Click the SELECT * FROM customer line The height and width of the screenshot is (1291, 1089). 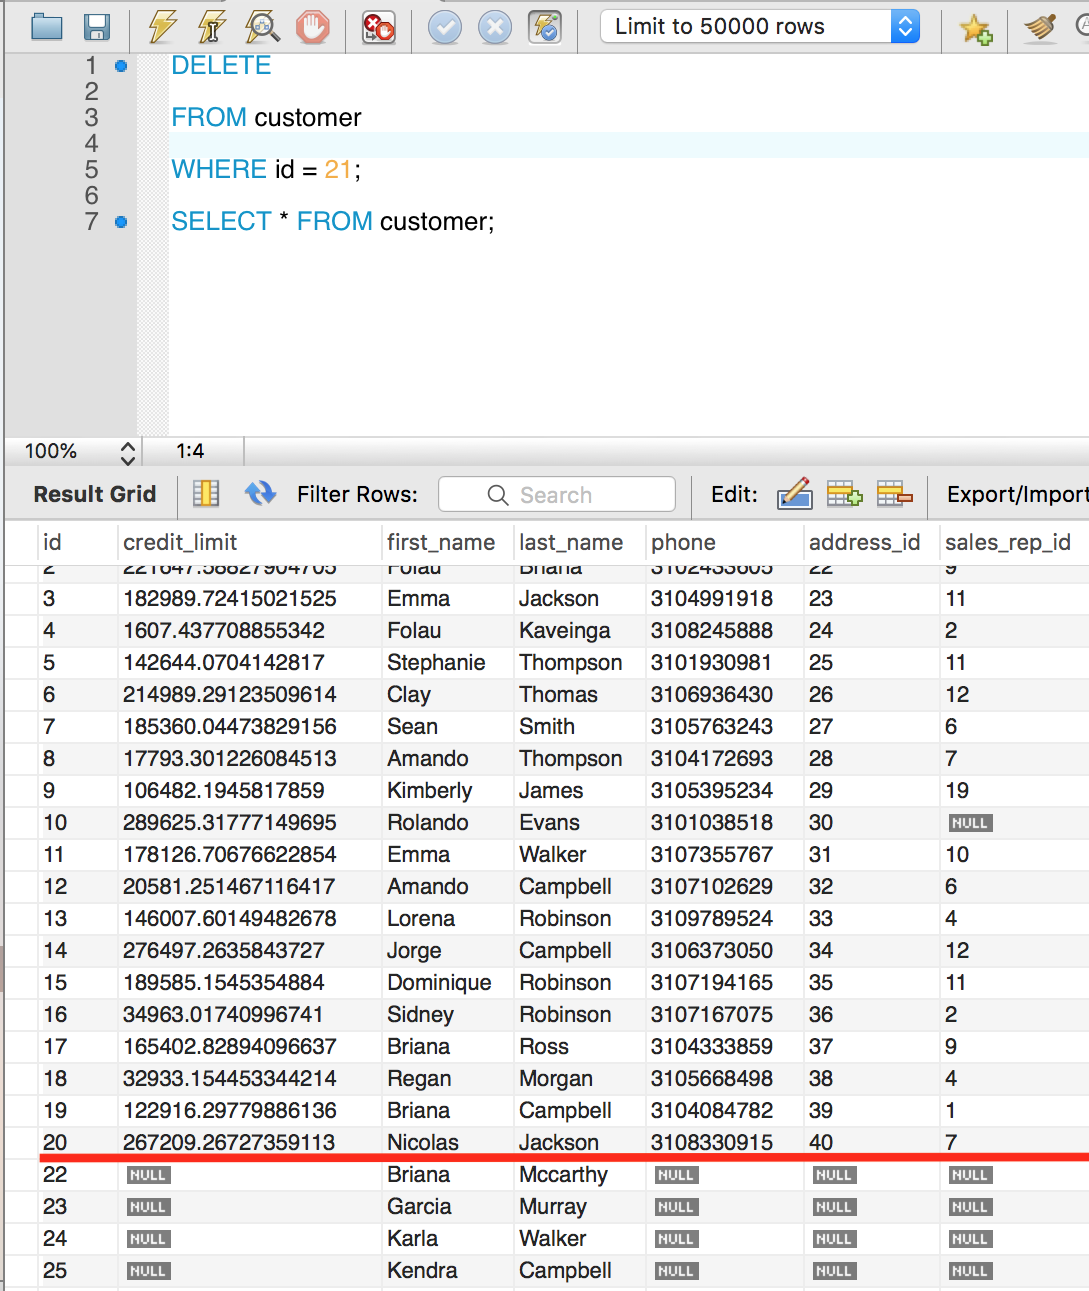click(333, 221)
